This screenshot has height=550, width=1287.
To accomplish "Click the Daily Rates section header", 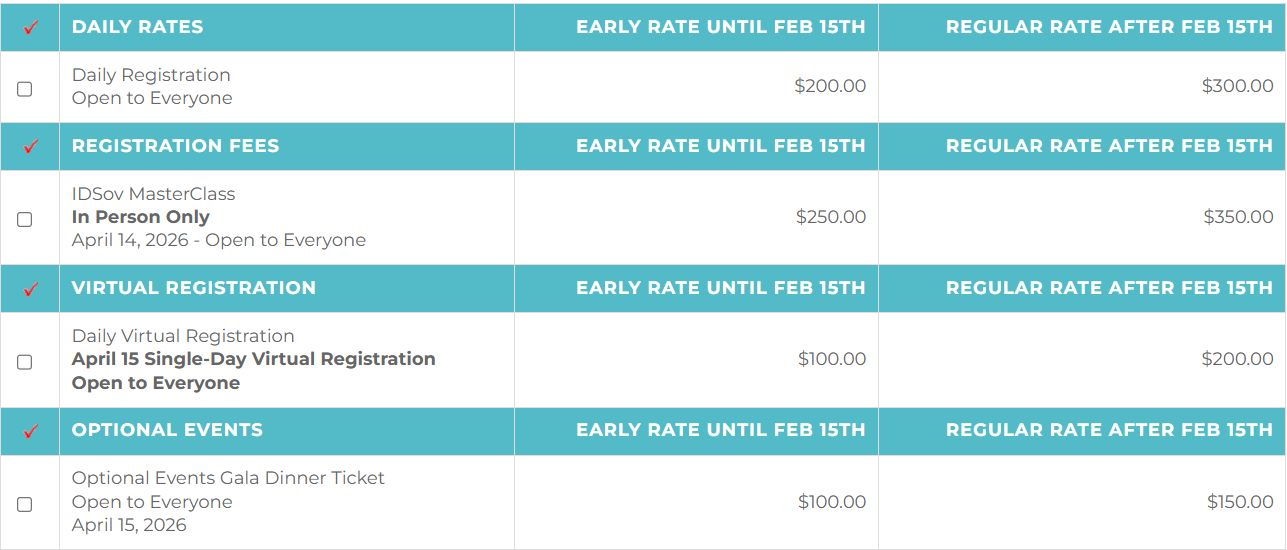I will (137, 27).
